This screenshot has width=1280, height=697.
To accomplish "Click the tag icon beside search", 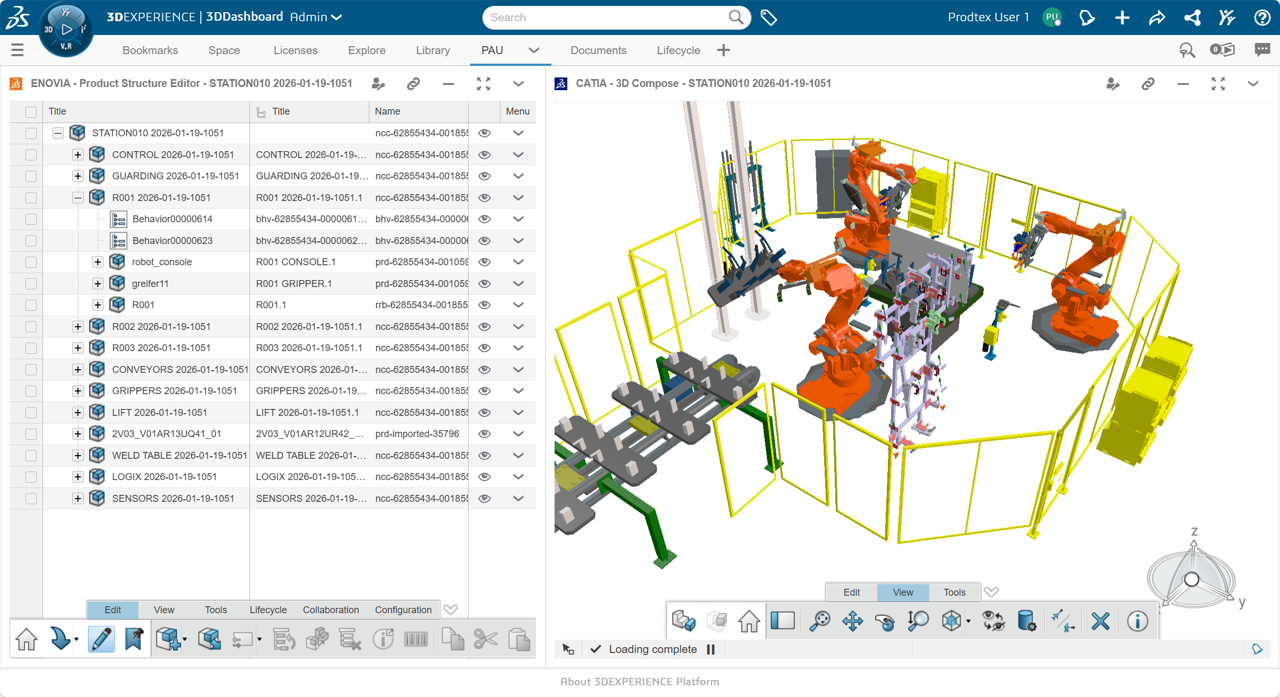I will 768,17.
